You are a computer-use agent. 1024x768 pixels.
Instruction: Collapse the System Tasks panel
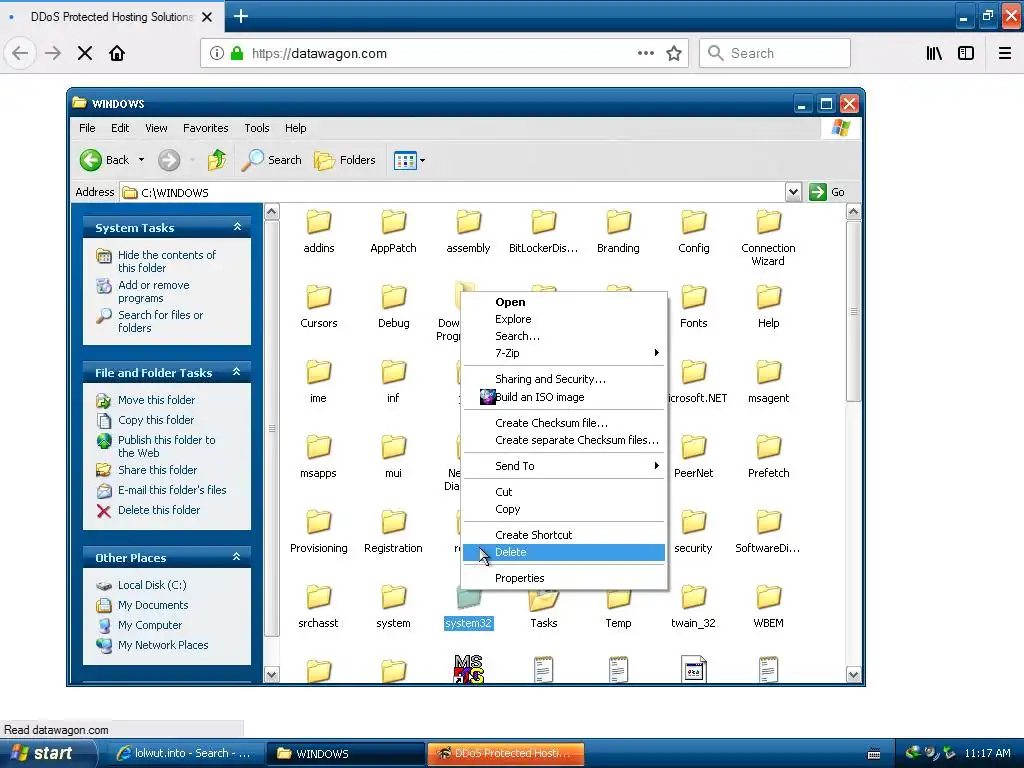coord(237,227)
